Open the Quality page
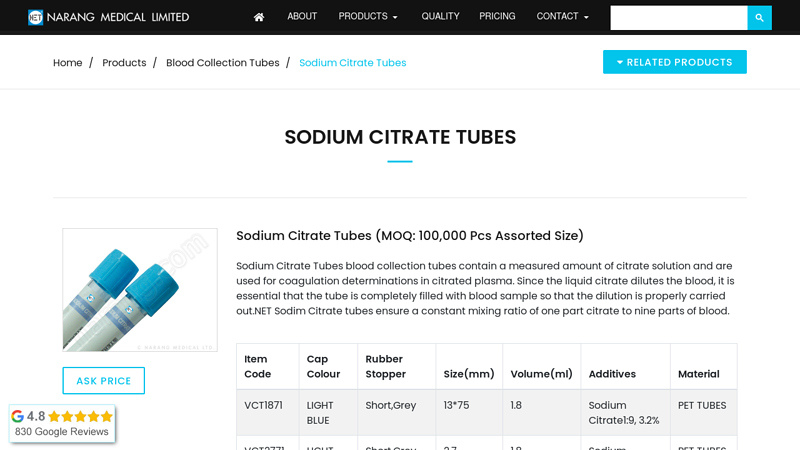Screen dimensions: 800x450 pos(440,16)
